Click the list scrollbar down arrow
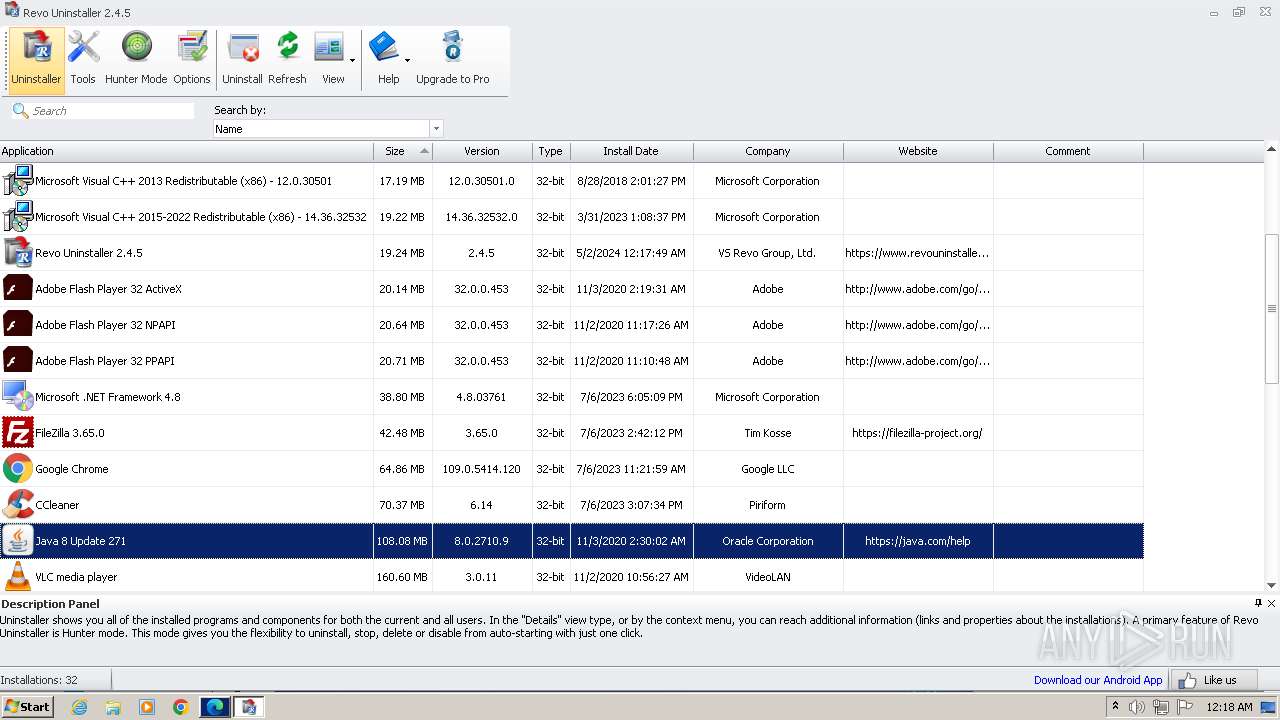 (1272, 585)
